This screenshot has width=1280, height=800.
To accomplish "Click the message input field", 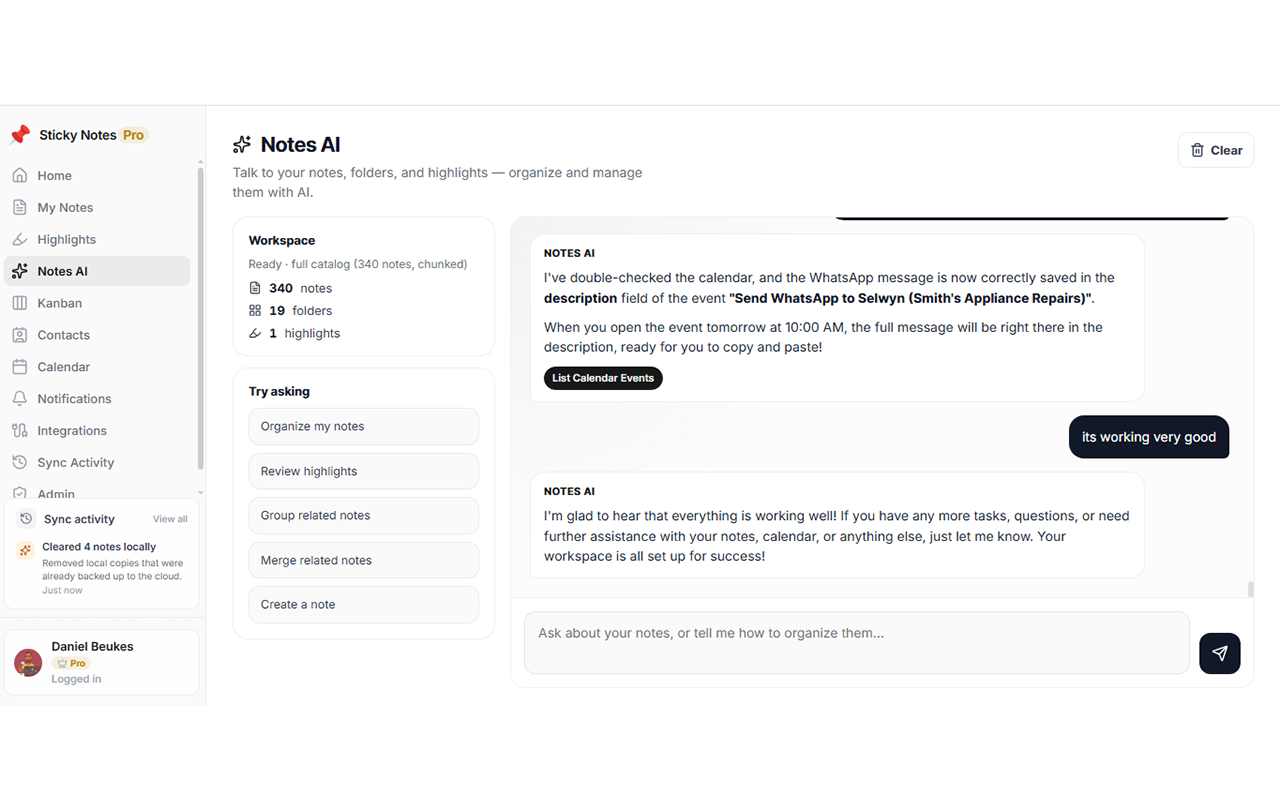I will [x=857, y=643].
